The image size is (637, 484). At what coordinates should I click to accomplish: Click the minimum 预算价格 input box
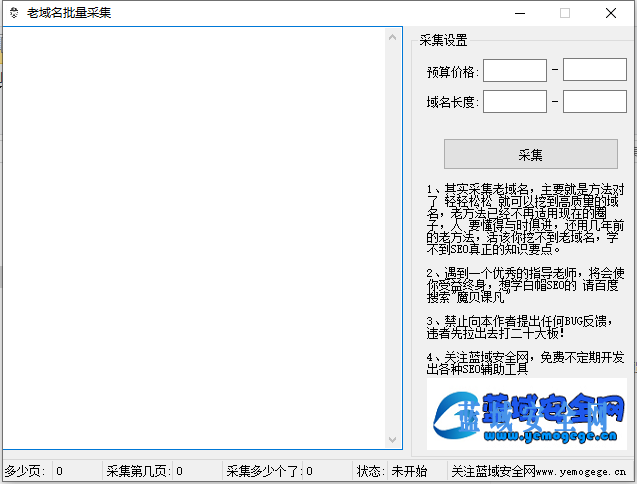pyautogui.click(x=515, y=70)
